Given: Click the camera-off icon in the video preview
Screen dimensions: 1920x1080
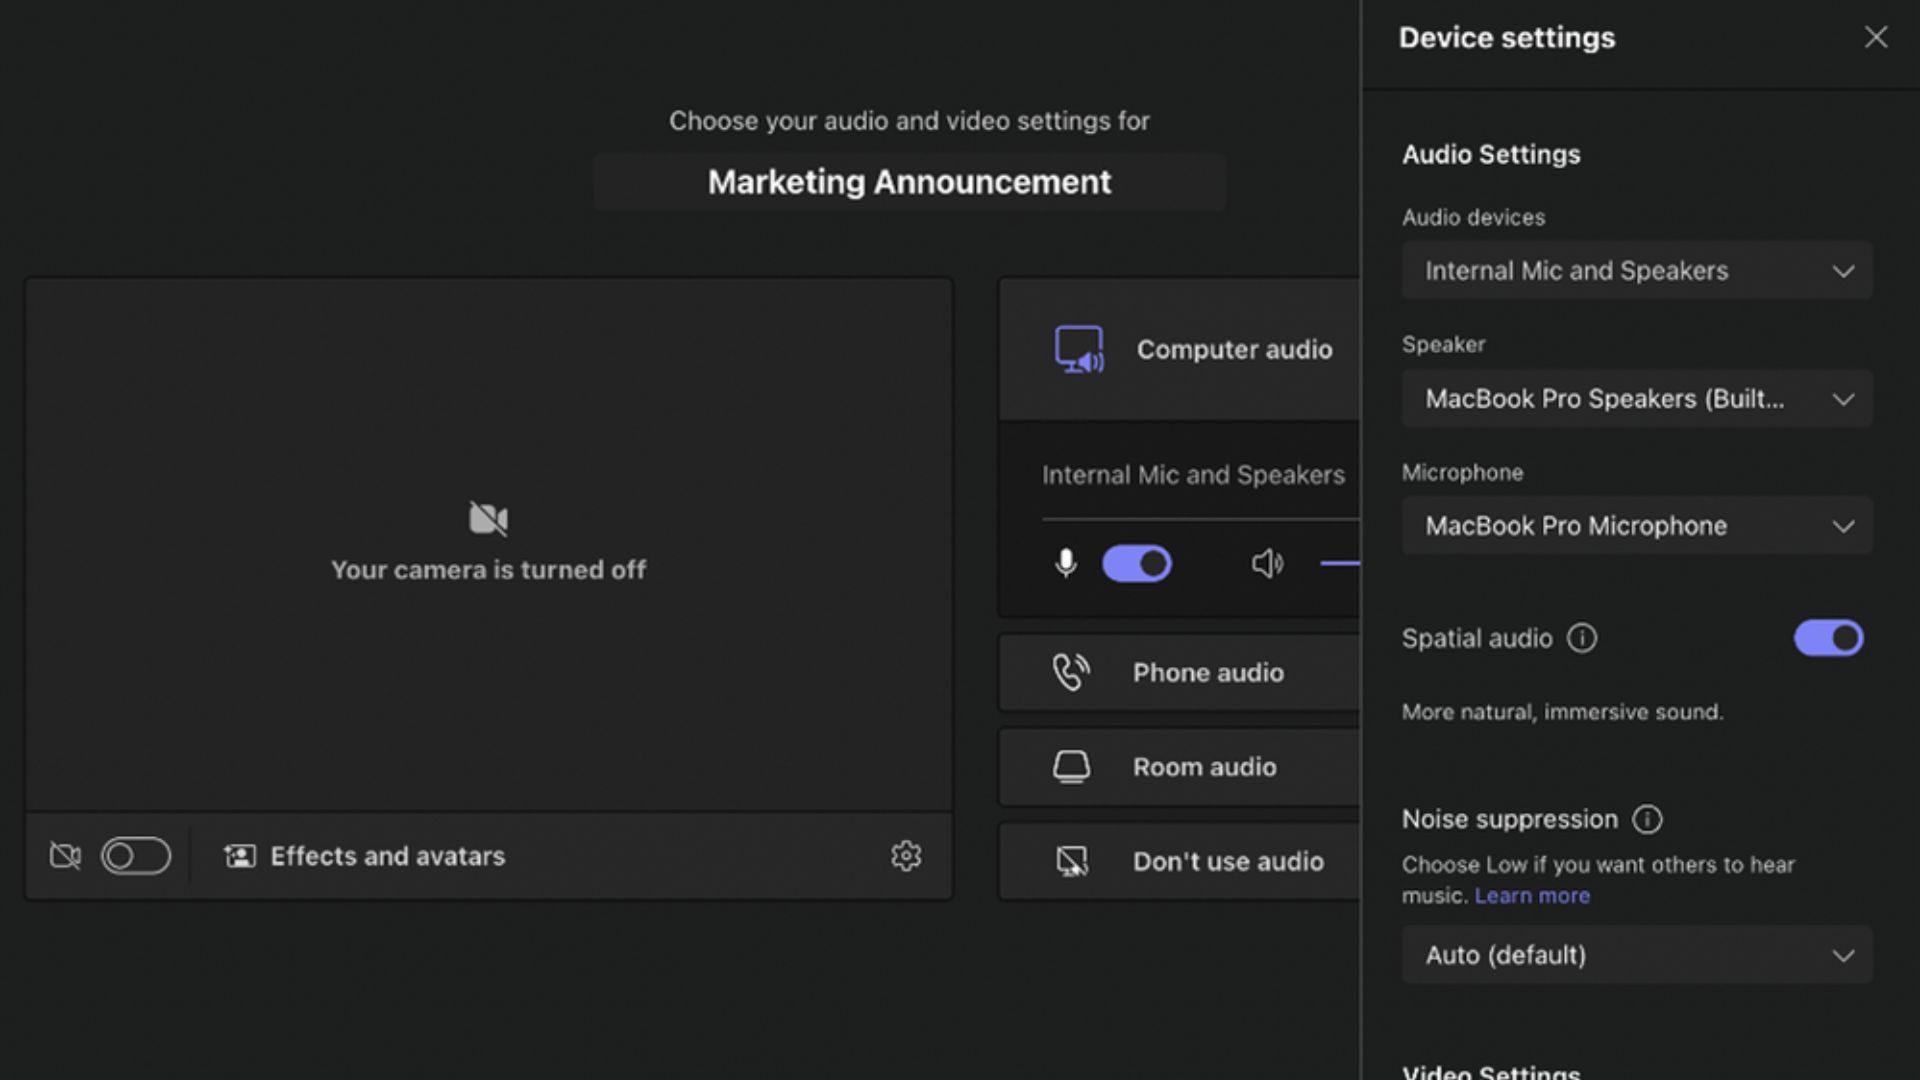Looking at the screenshot, I should pyautogui.click(x=489, y=518).
